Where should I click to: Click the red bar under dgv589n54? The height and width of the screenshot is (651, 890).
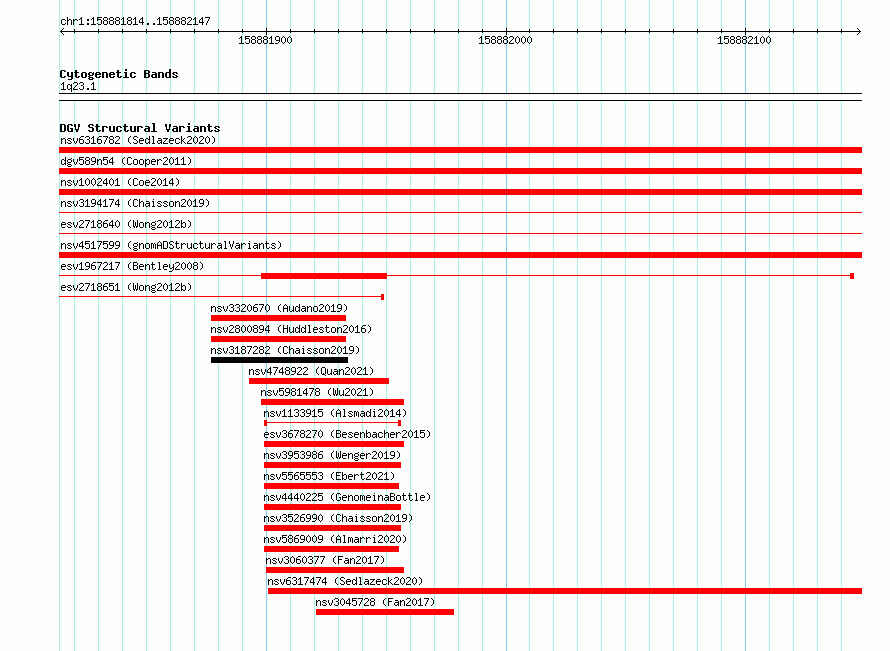coord(460,171)
